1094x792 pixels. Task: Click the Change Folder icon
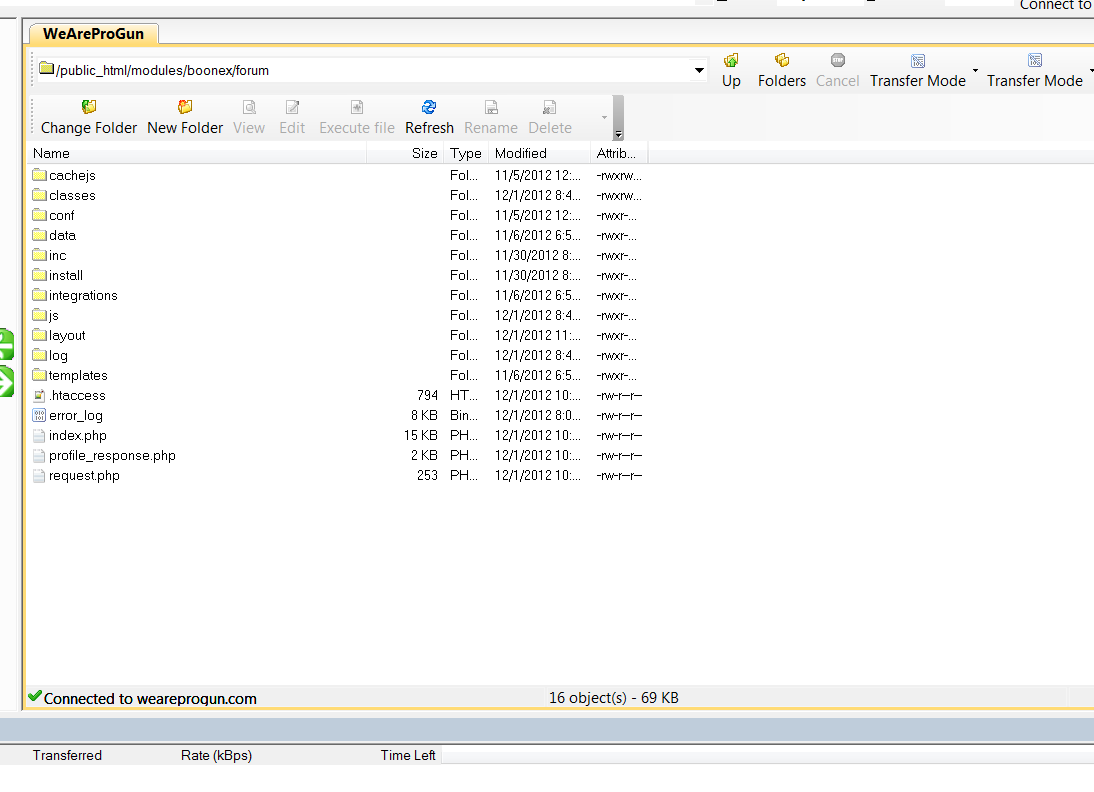coord(89,108)
